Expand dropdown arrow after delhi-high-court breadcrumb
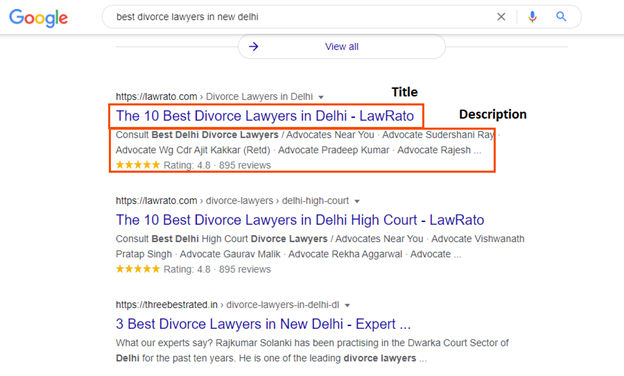 [357, 201]
